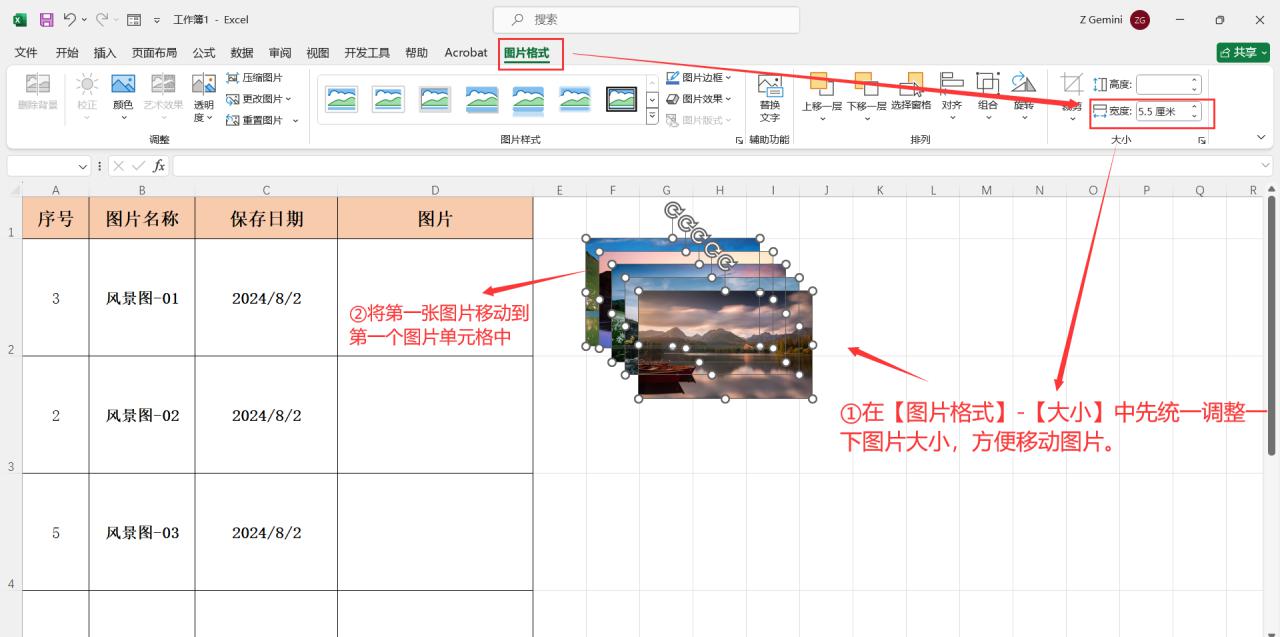
Task: Open the ZG account avatar
Action: click(x=1140, y=20)
